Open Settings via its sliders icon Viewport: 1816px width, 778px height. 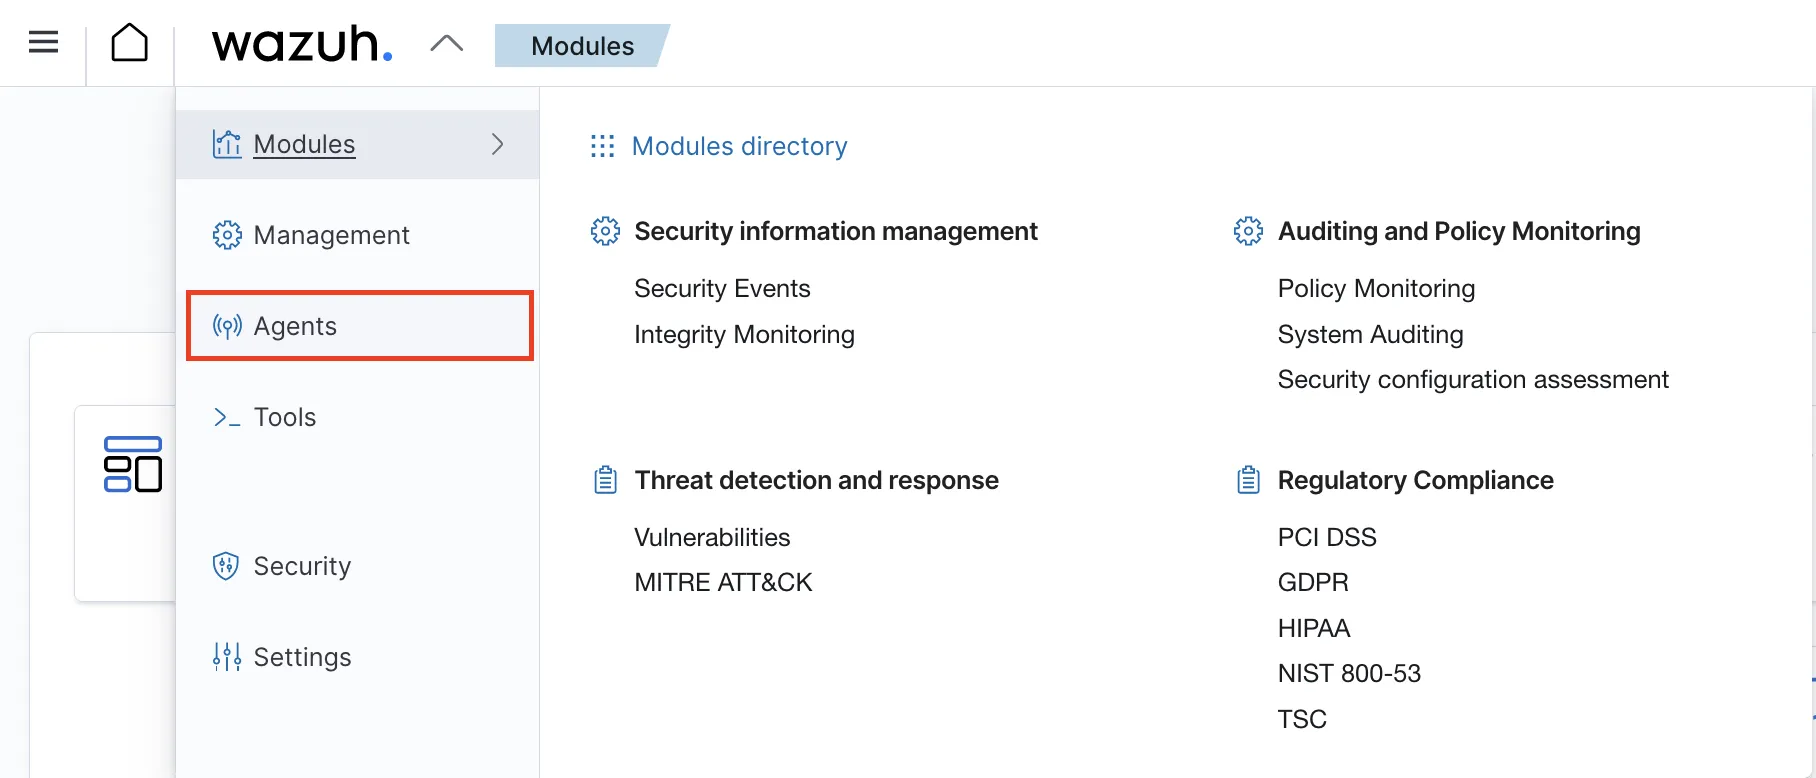(x=227, y=657)
